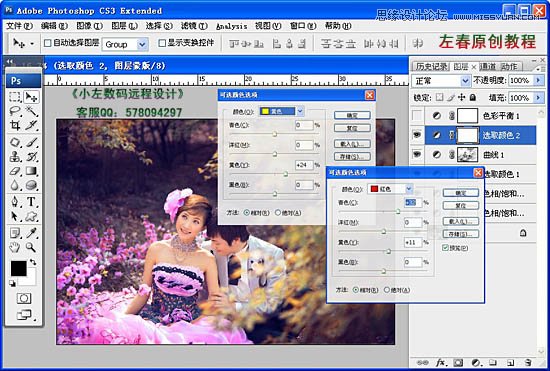Choose 相对 radio in the 黄色 dialog
This screenshot has height=371, width=550.
[247, 213]
